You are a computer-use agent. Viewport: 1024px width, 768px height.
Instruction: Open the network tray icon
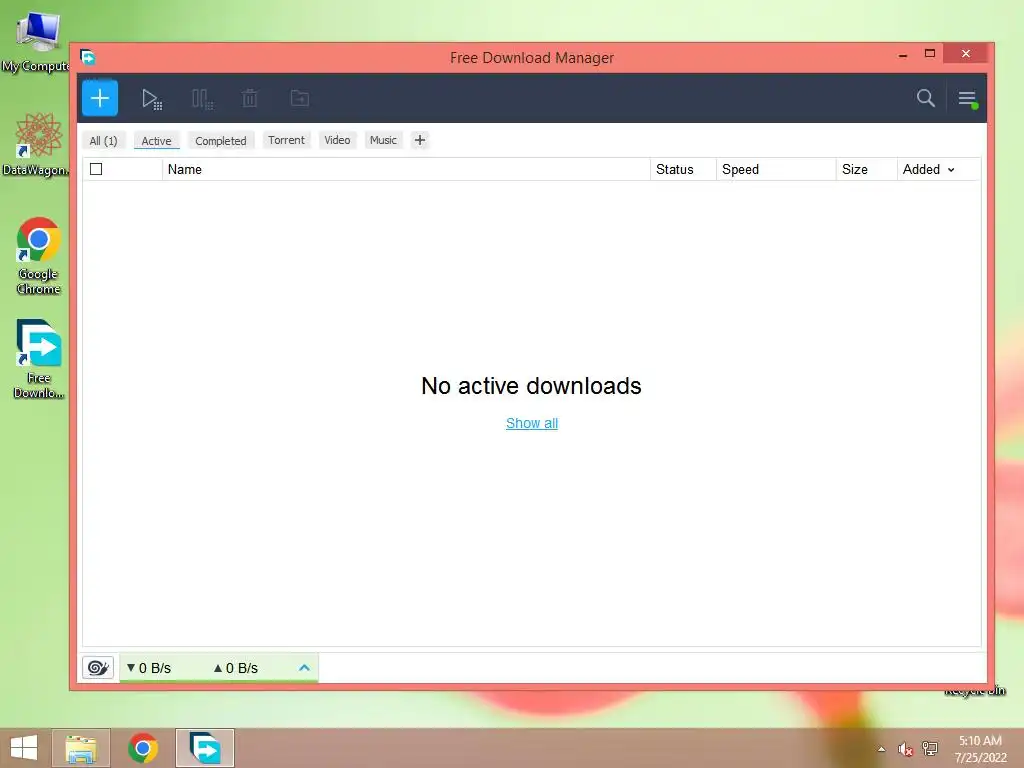pyautogui.click(x=930, y=749)
